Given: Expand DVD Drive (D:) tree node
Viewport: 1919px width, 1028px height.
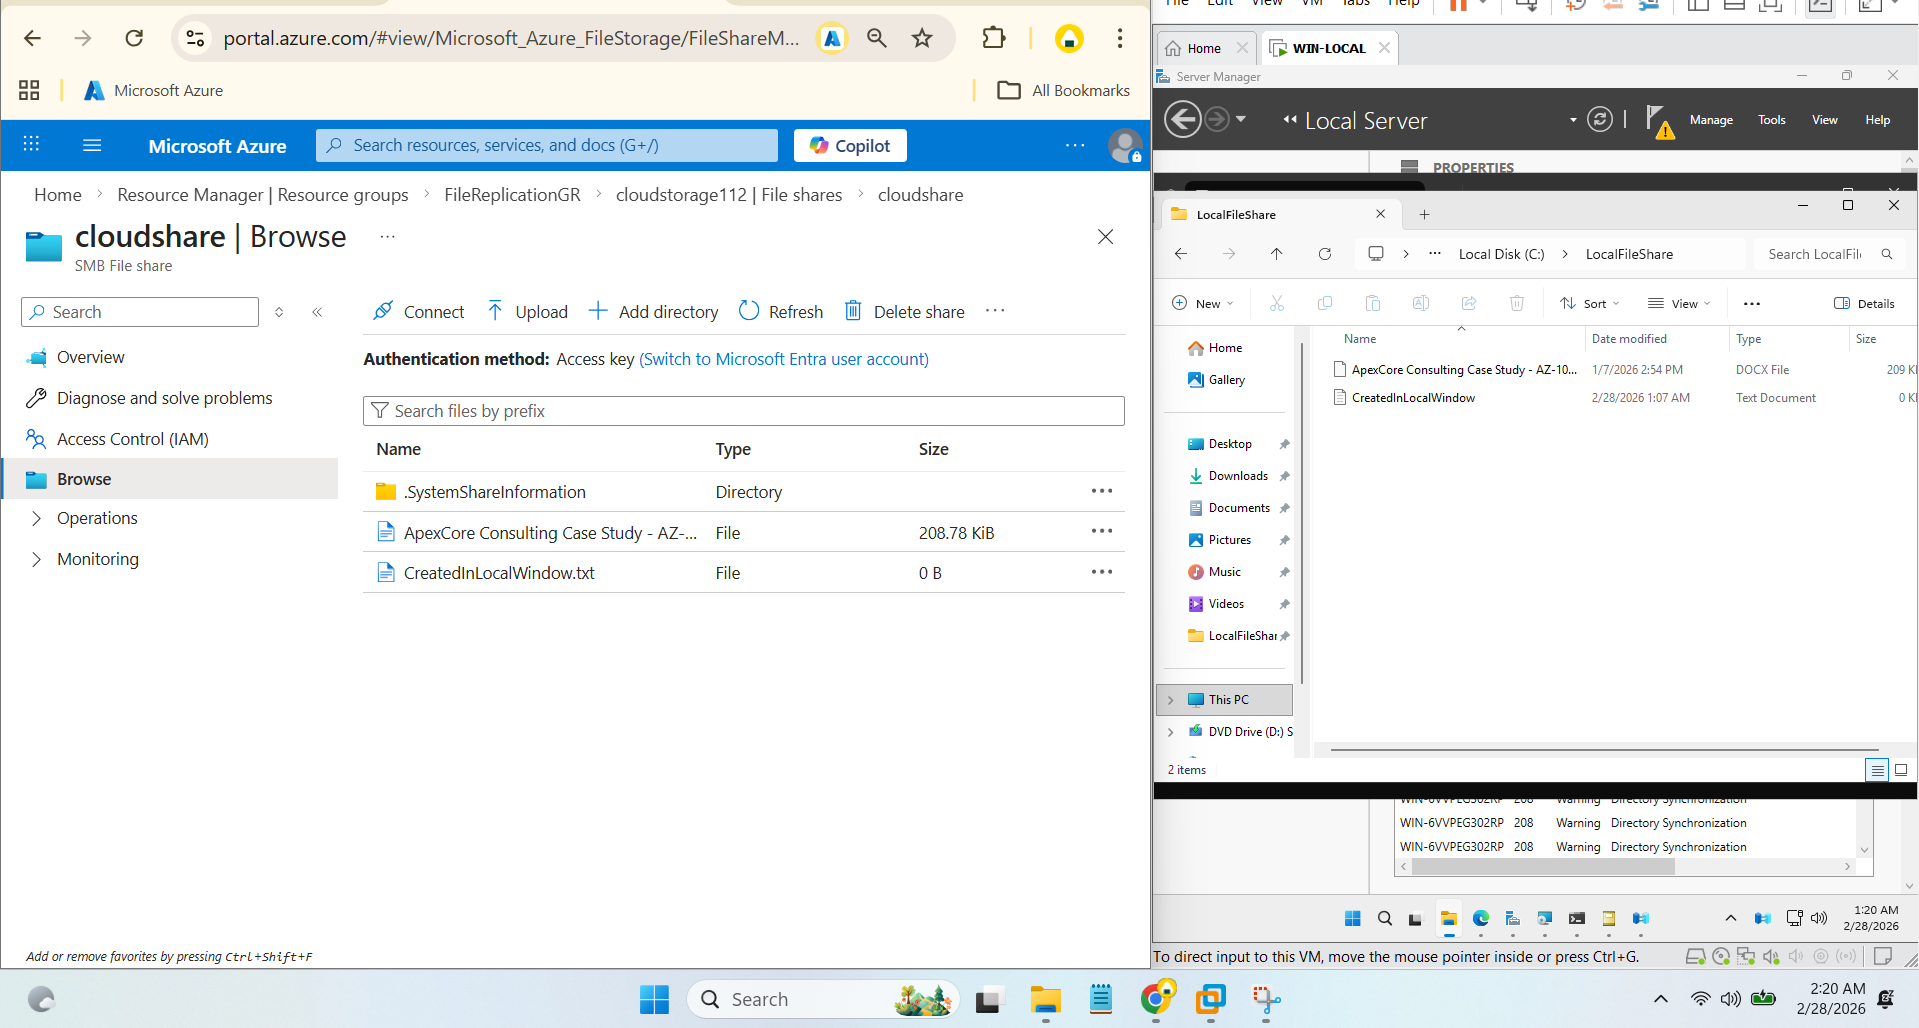Looking at the screenshot, I should [1170, 732].
